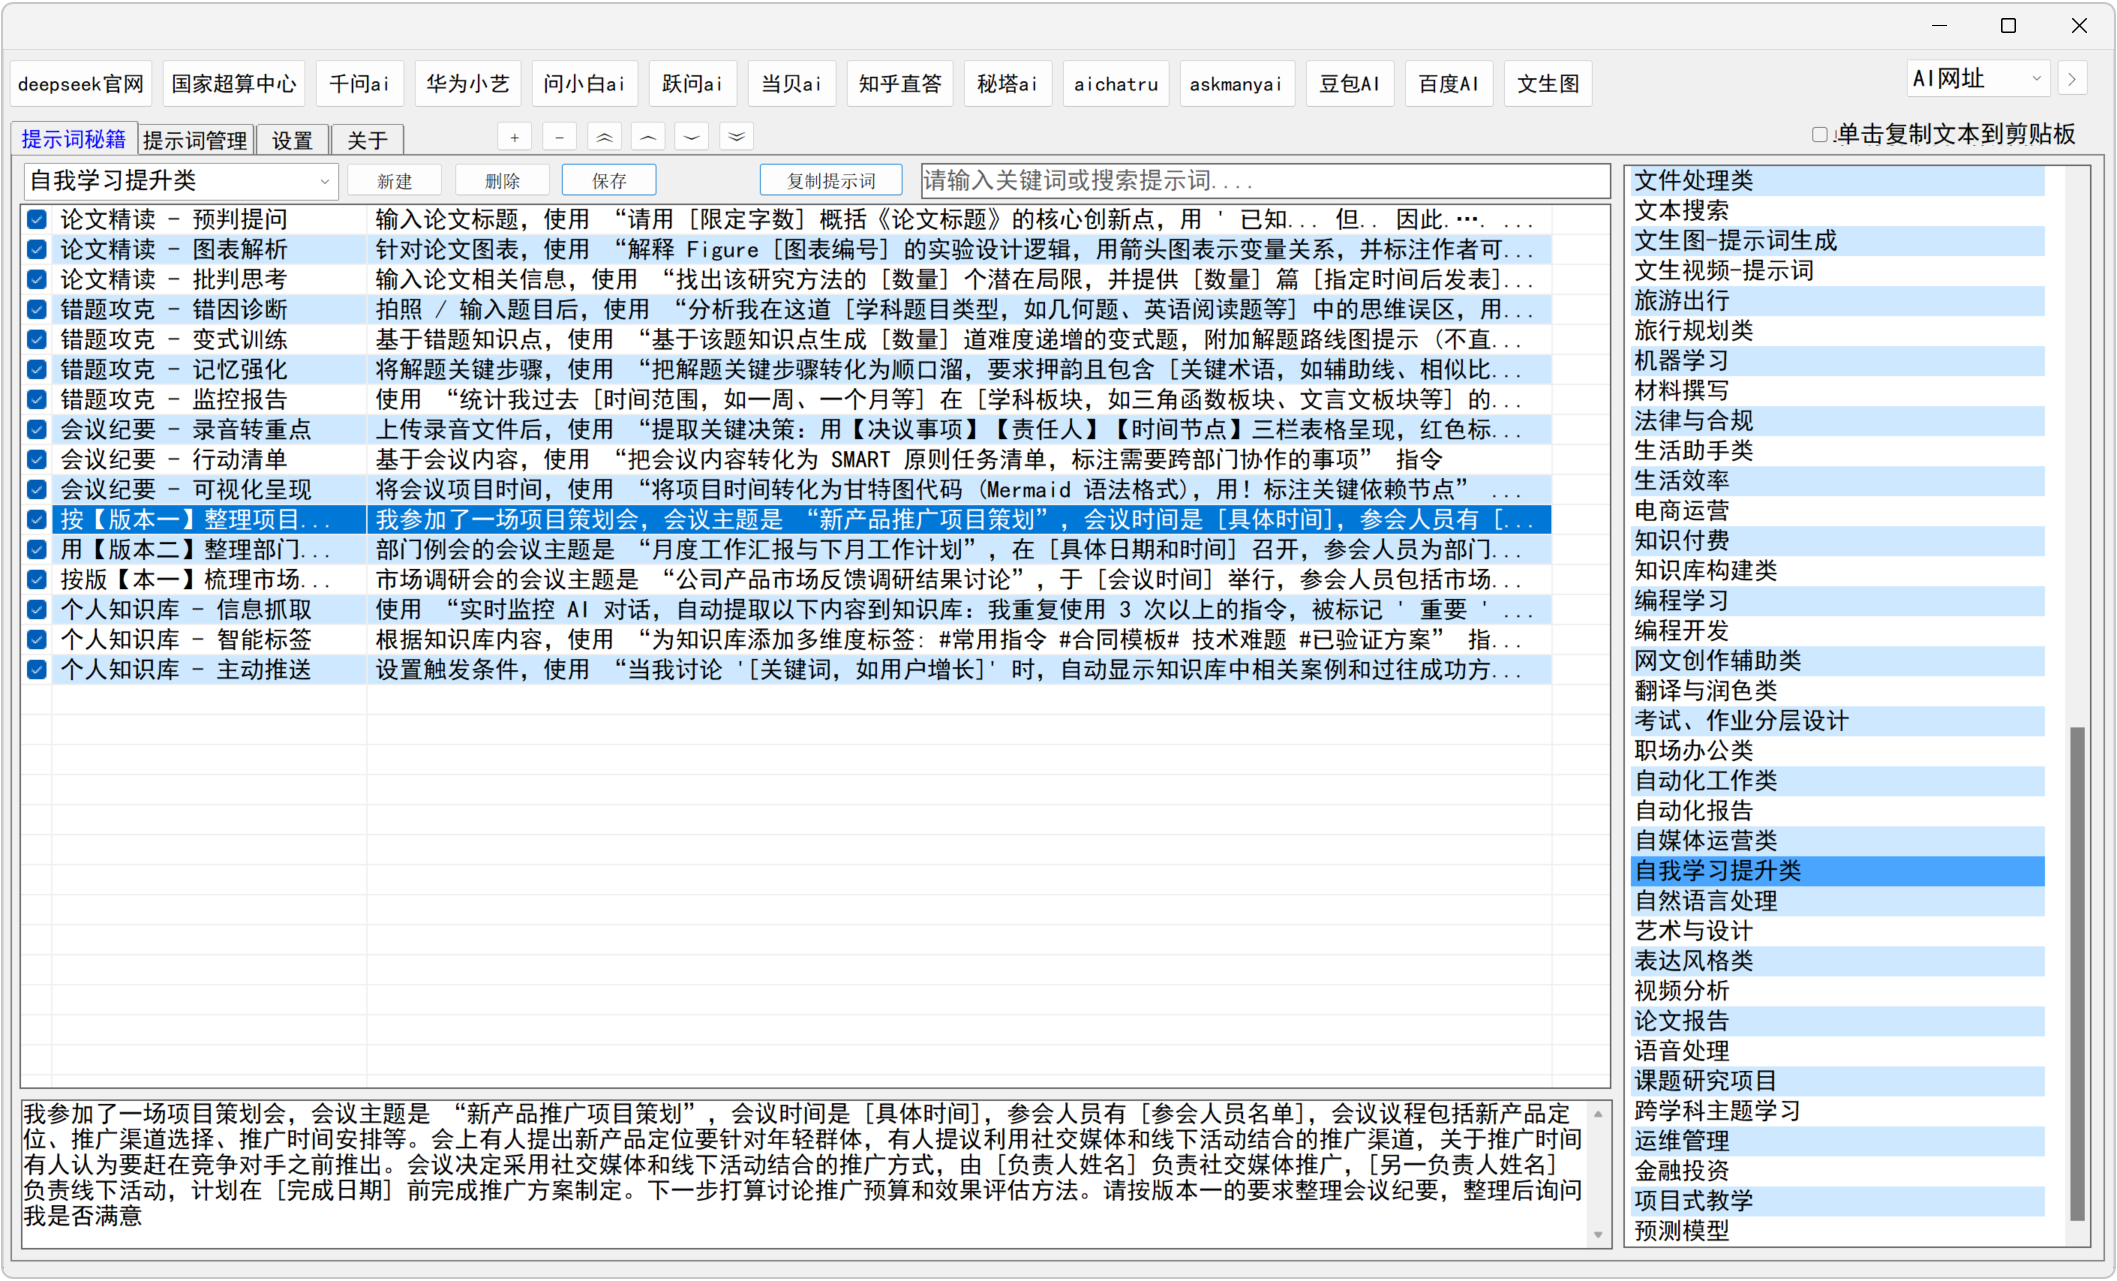Open the askmanyai shortcut

coord(1236,84)
